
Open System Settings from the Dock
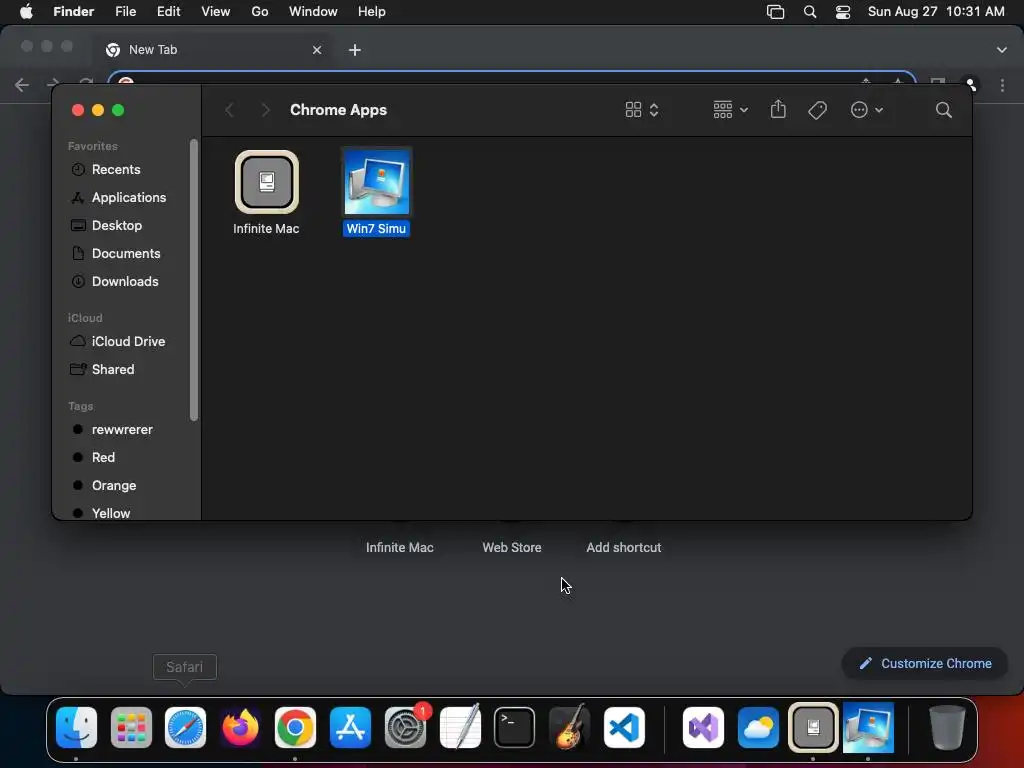click(406, 728)
